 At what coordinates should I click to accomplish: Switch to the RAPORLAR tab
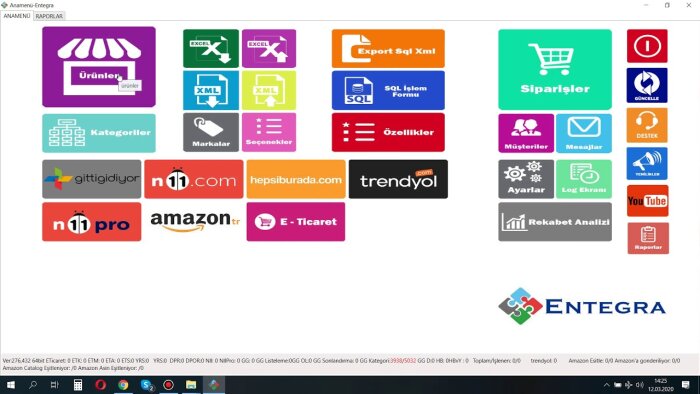pyautogui.click(x=49, y=16)
